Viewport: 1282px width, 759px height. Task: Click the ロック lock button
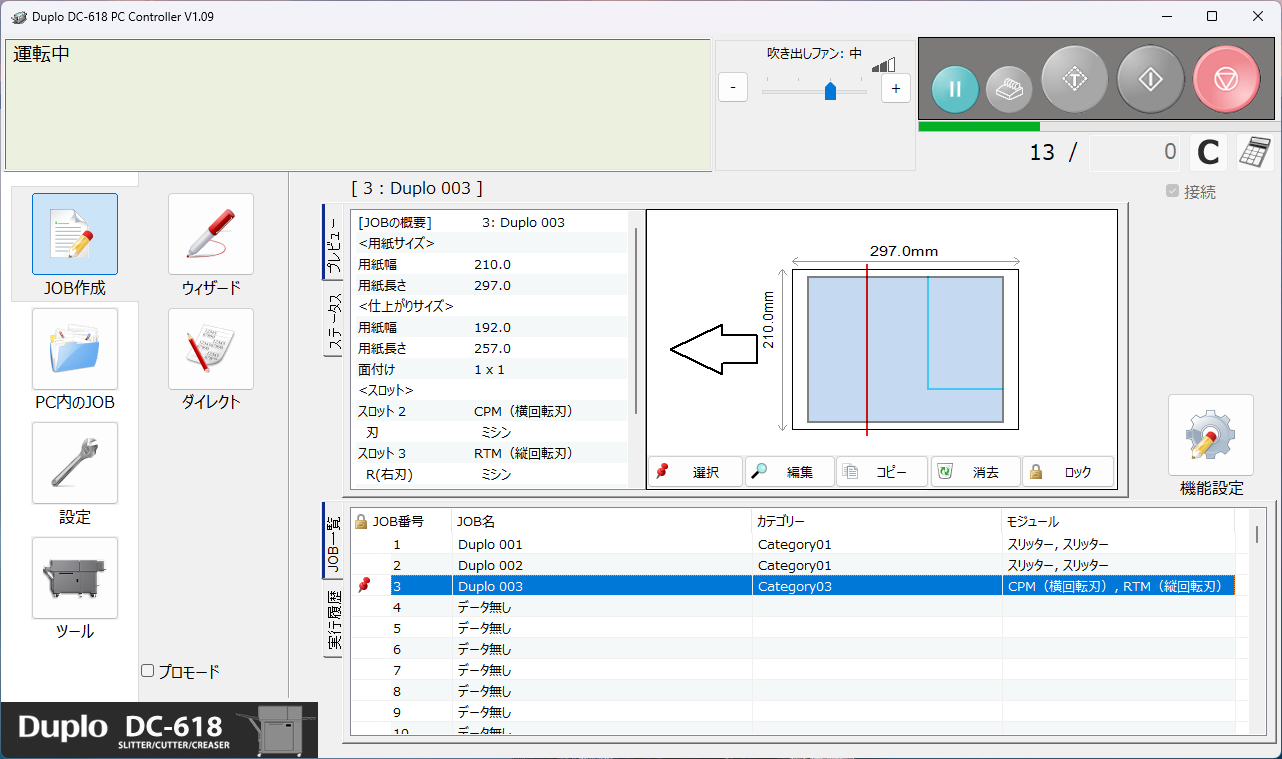pyautogui.click(x=1067, y=472)
